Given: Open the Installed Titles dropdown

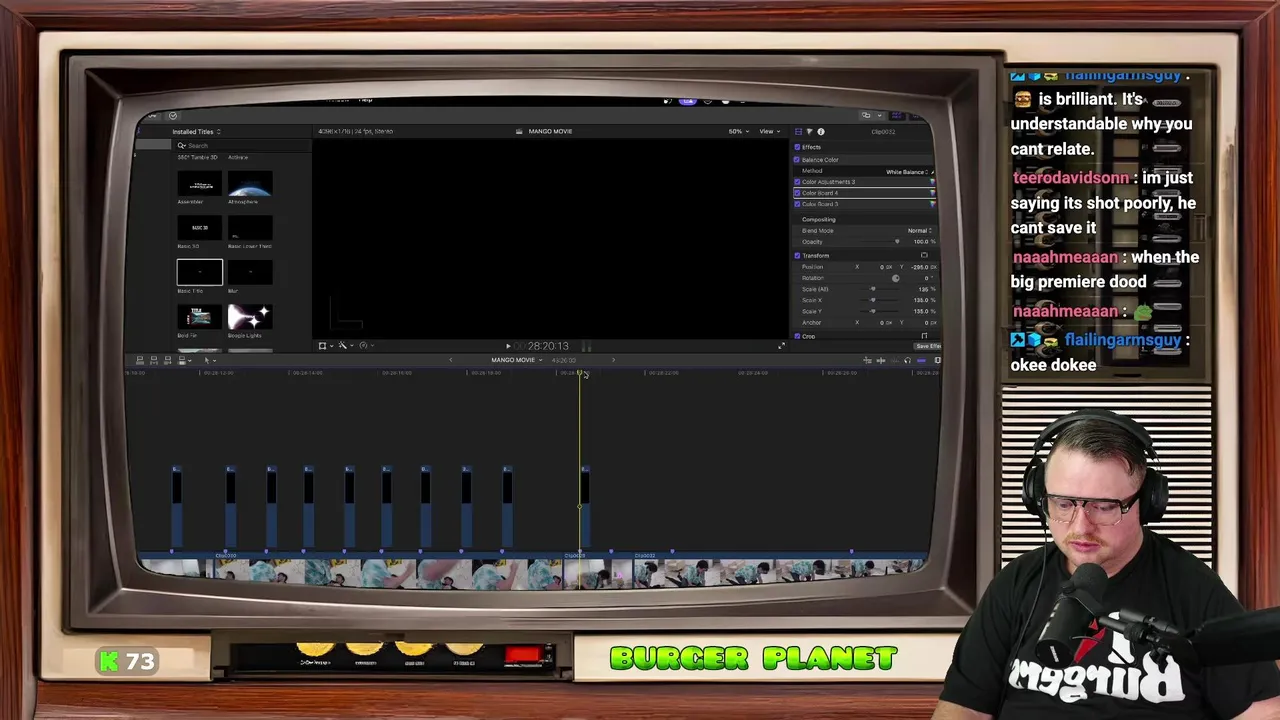Looking at the screenshot, I should click(196, 132).
